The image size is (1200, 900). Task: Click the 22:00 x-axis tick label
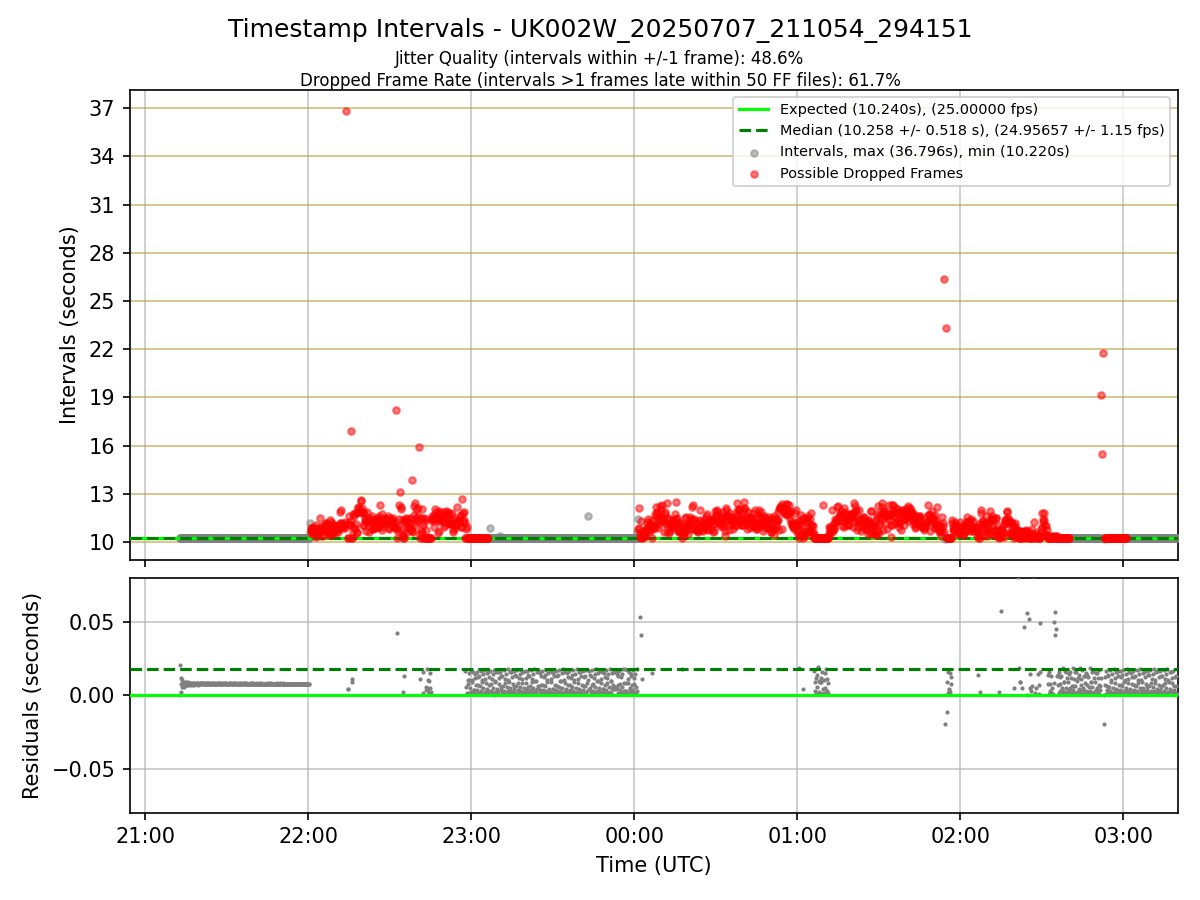coord(308,834)
